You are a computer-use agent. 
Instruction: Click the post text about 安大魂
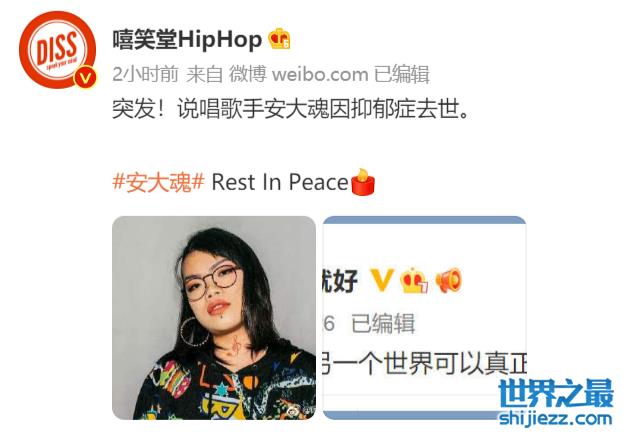click(291, 109)
